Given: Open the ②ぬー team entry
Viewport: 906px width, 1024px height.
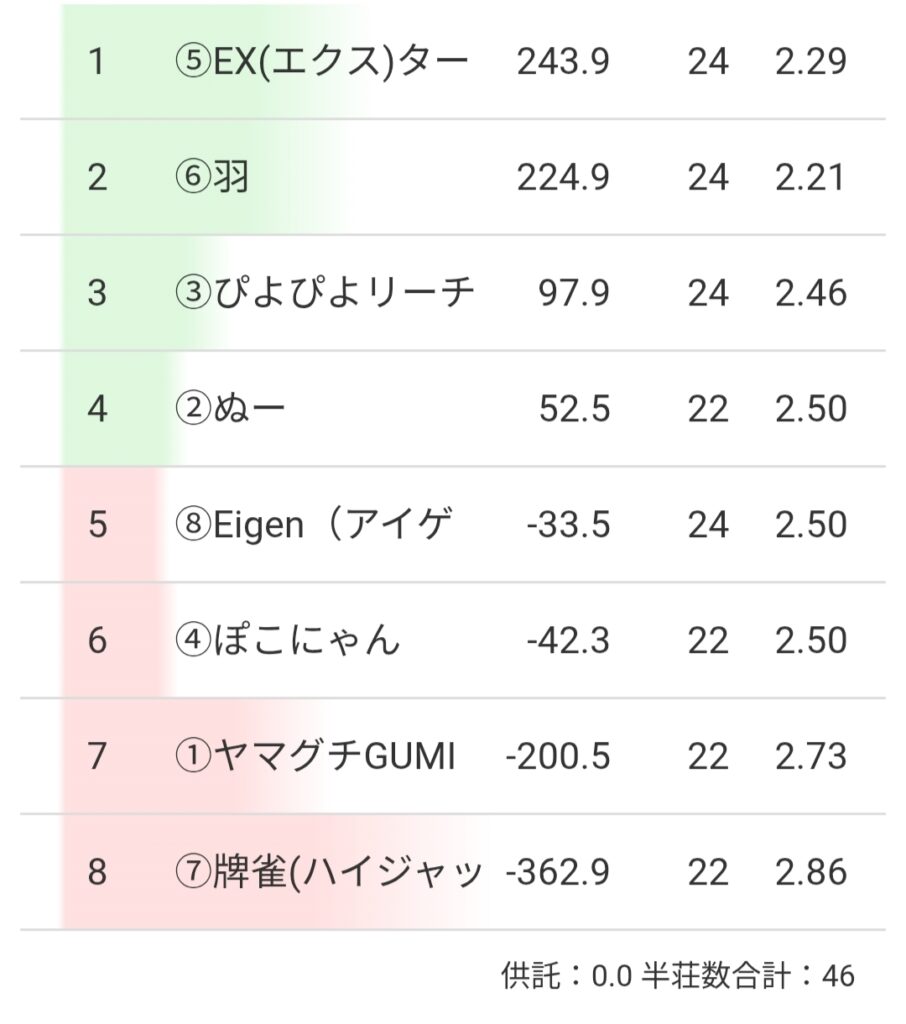Looking at the screenshot, I should 230,409.
